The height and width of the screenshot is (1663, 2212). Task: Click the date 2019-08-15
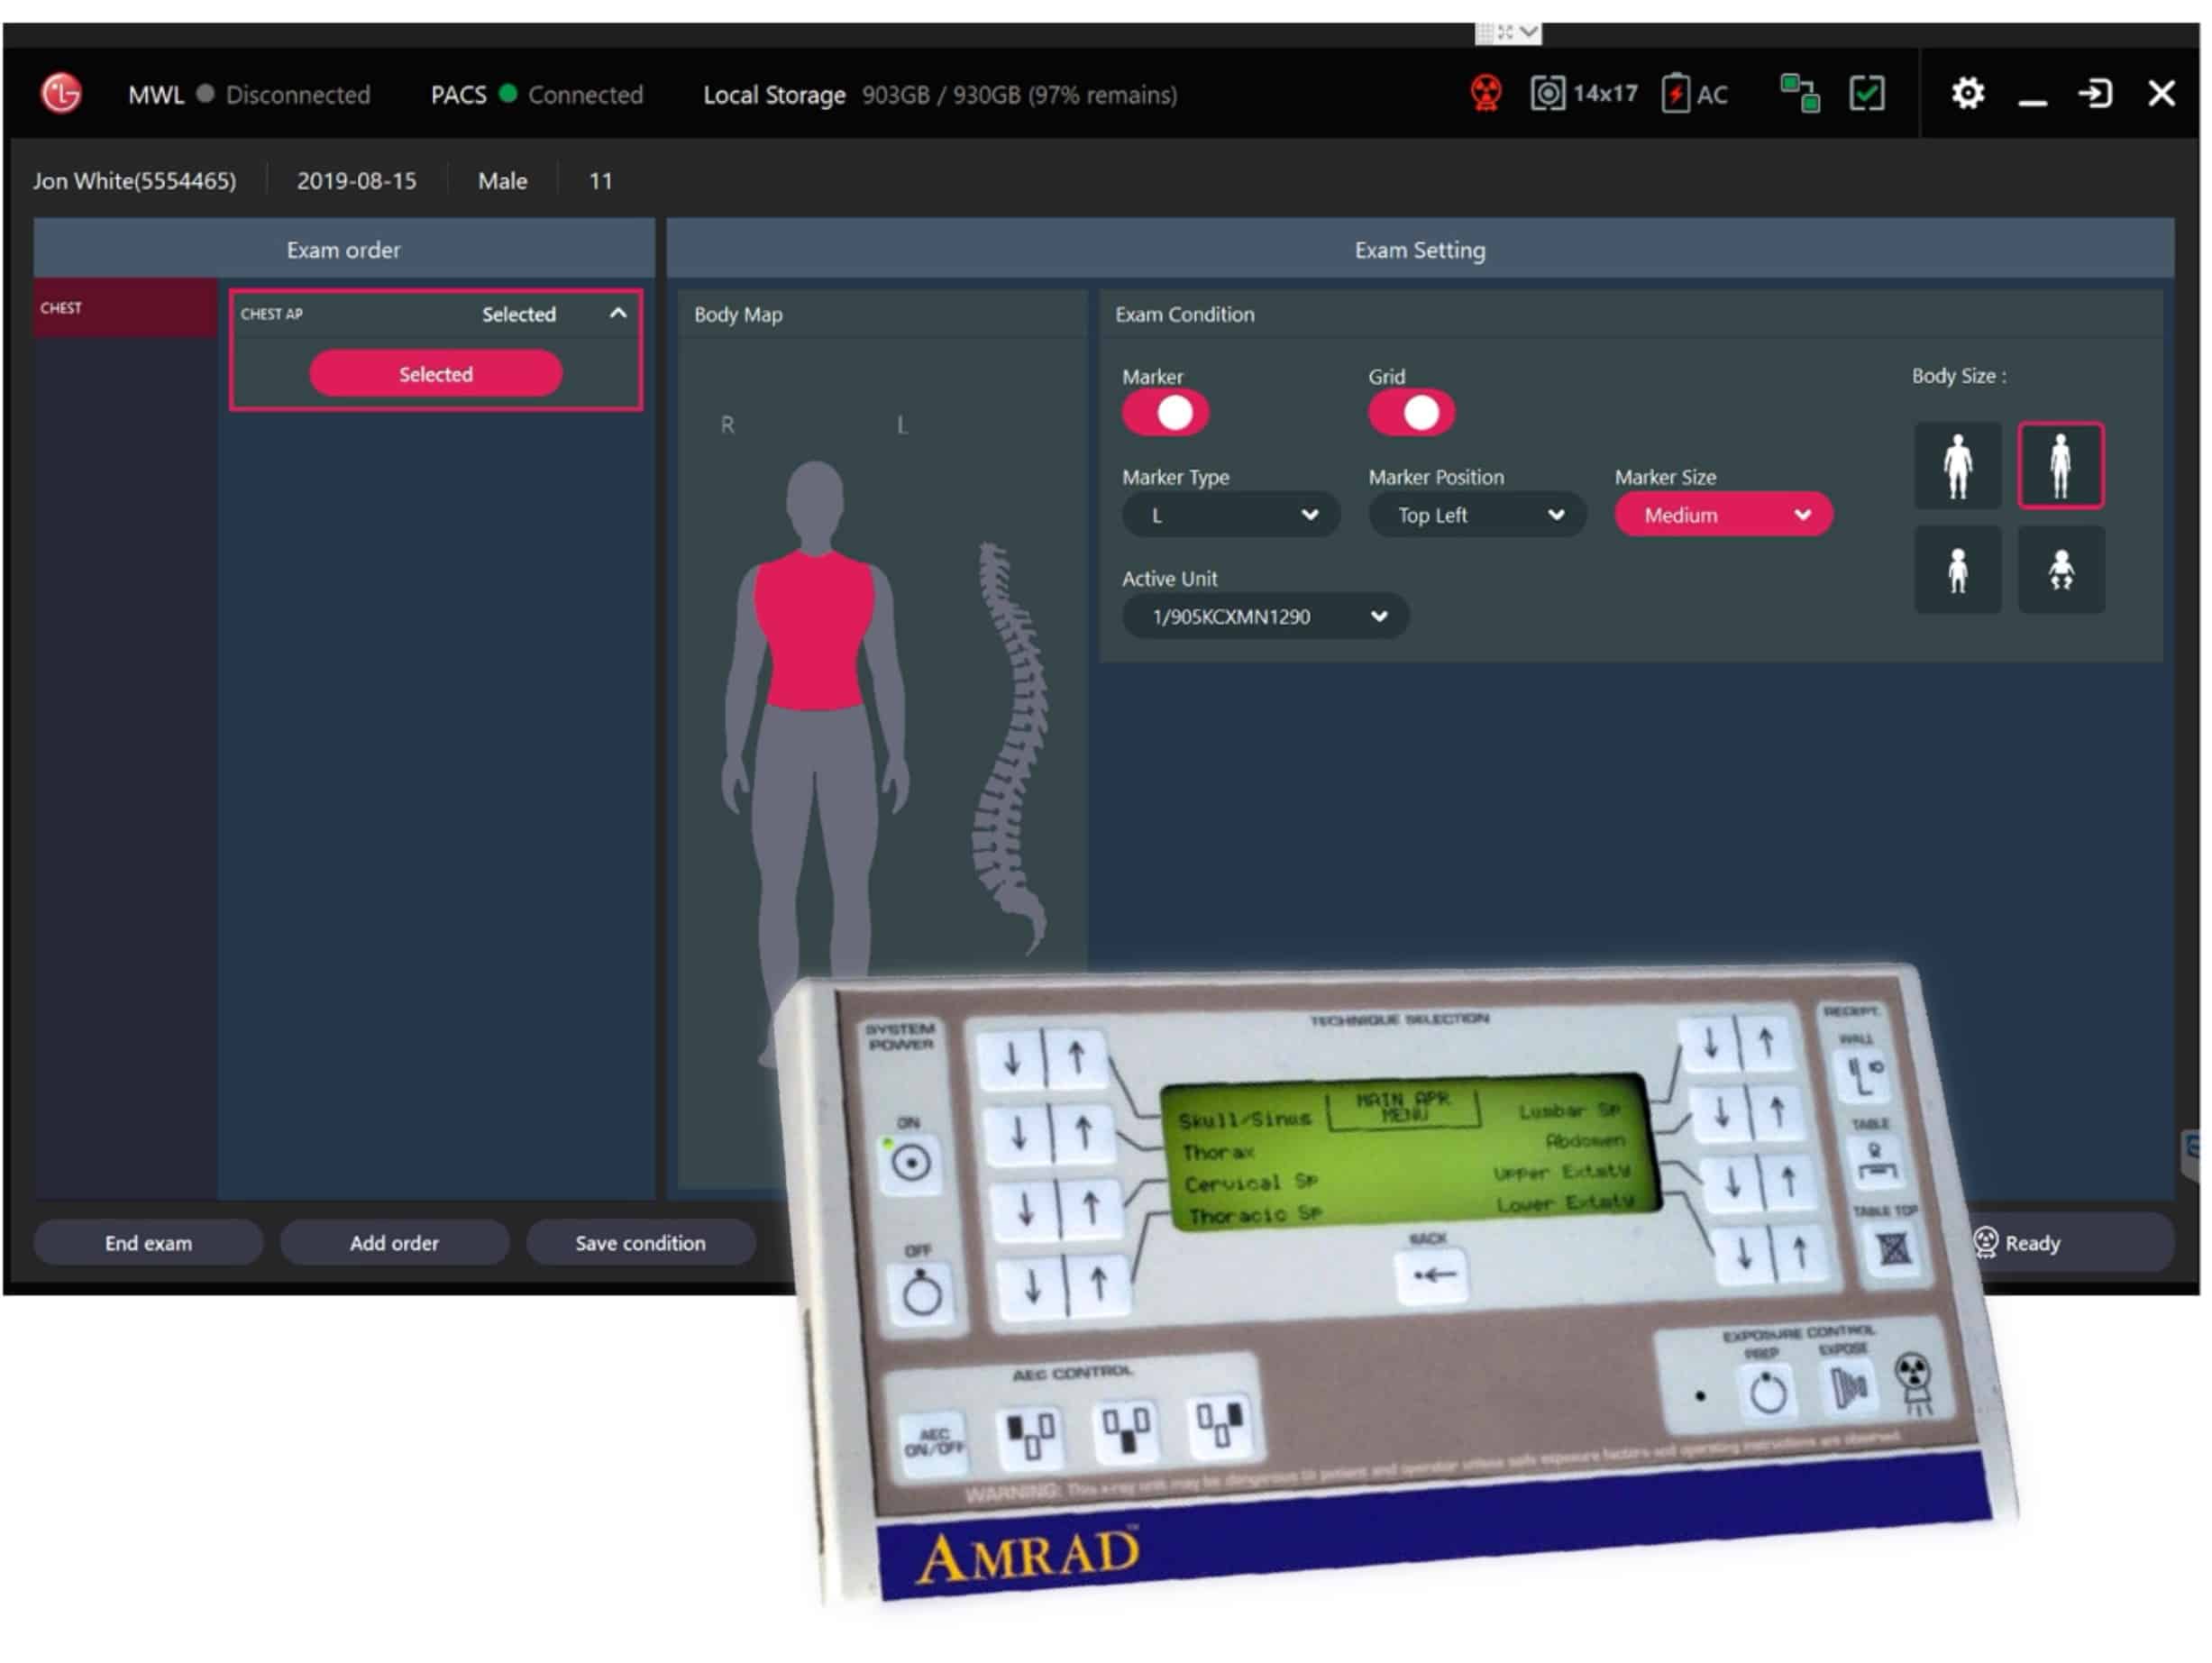point(357,181)
